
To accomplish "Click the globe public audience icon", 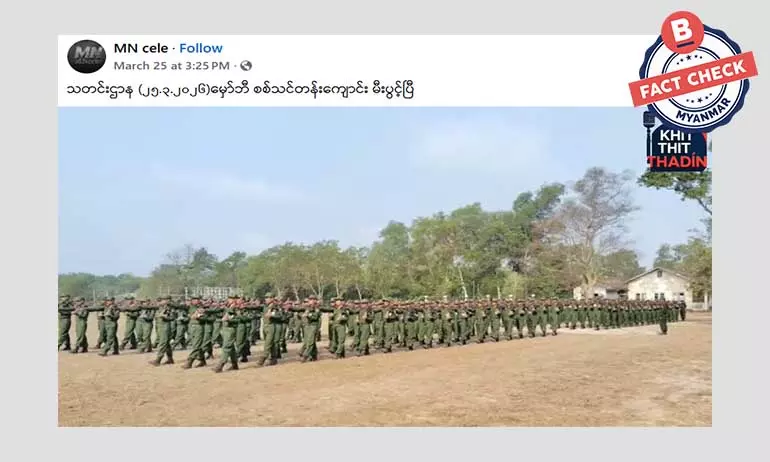I will (246, 66).
